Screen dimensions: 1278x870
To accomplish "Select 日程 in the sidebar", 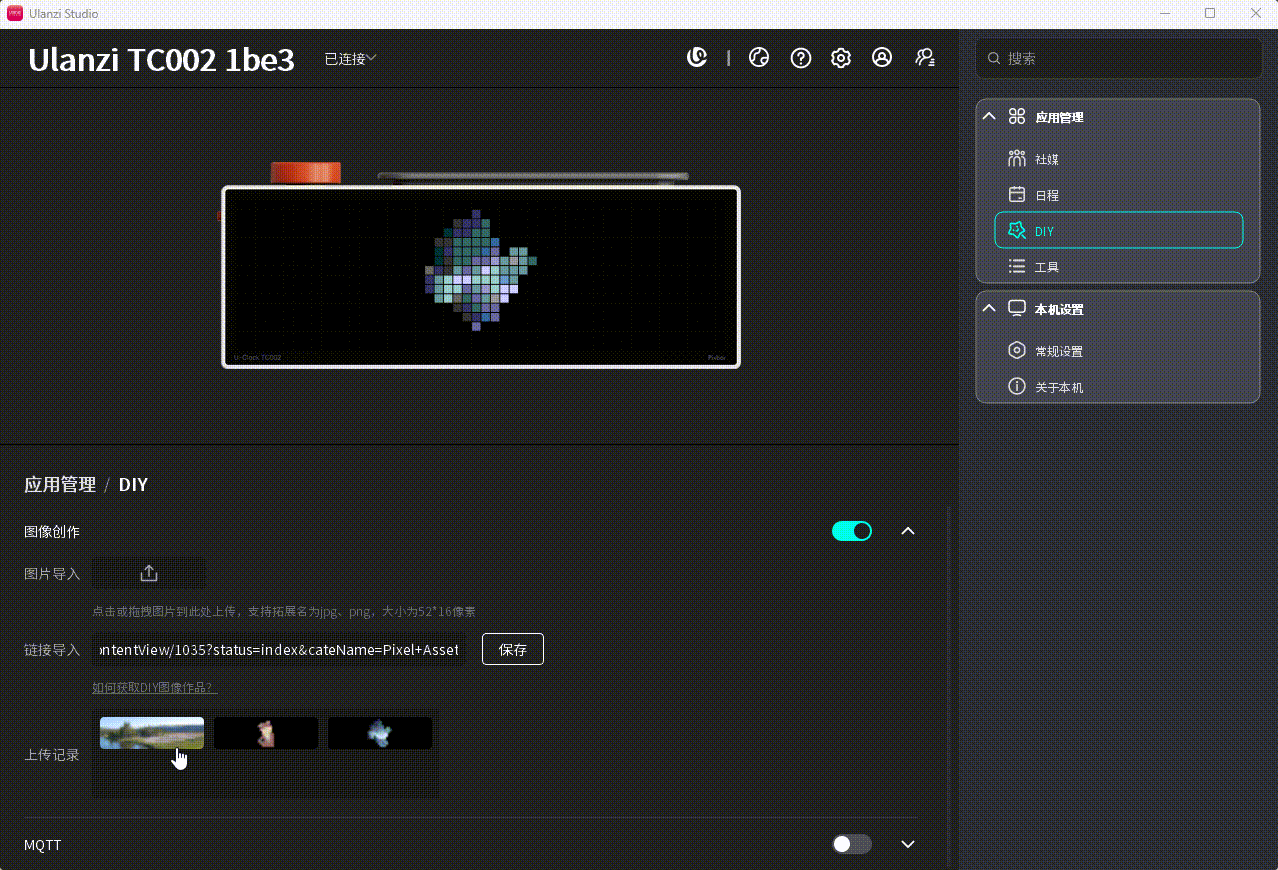I will 1118,195.
